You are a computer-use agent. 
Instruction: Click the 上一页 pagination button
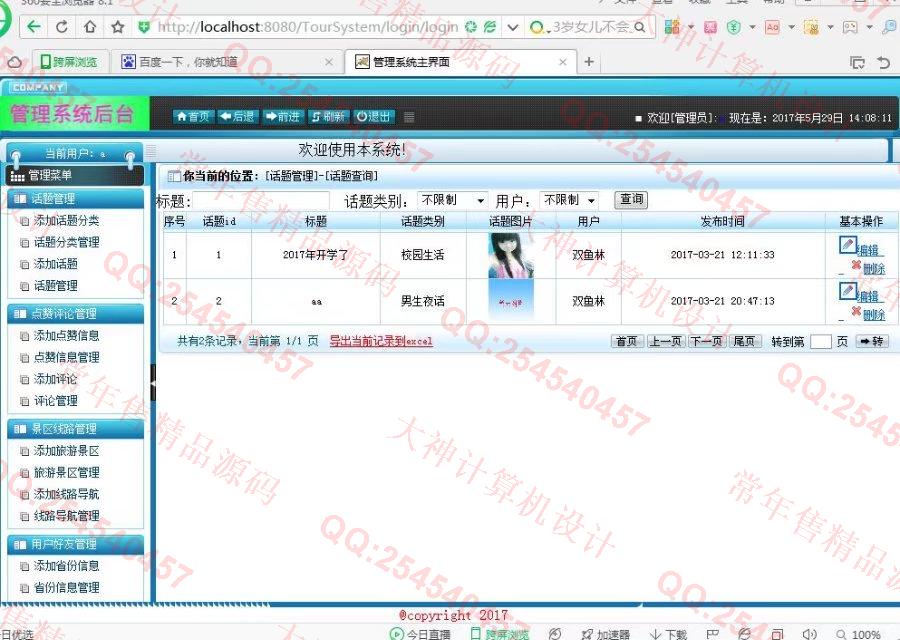[665, 342]
